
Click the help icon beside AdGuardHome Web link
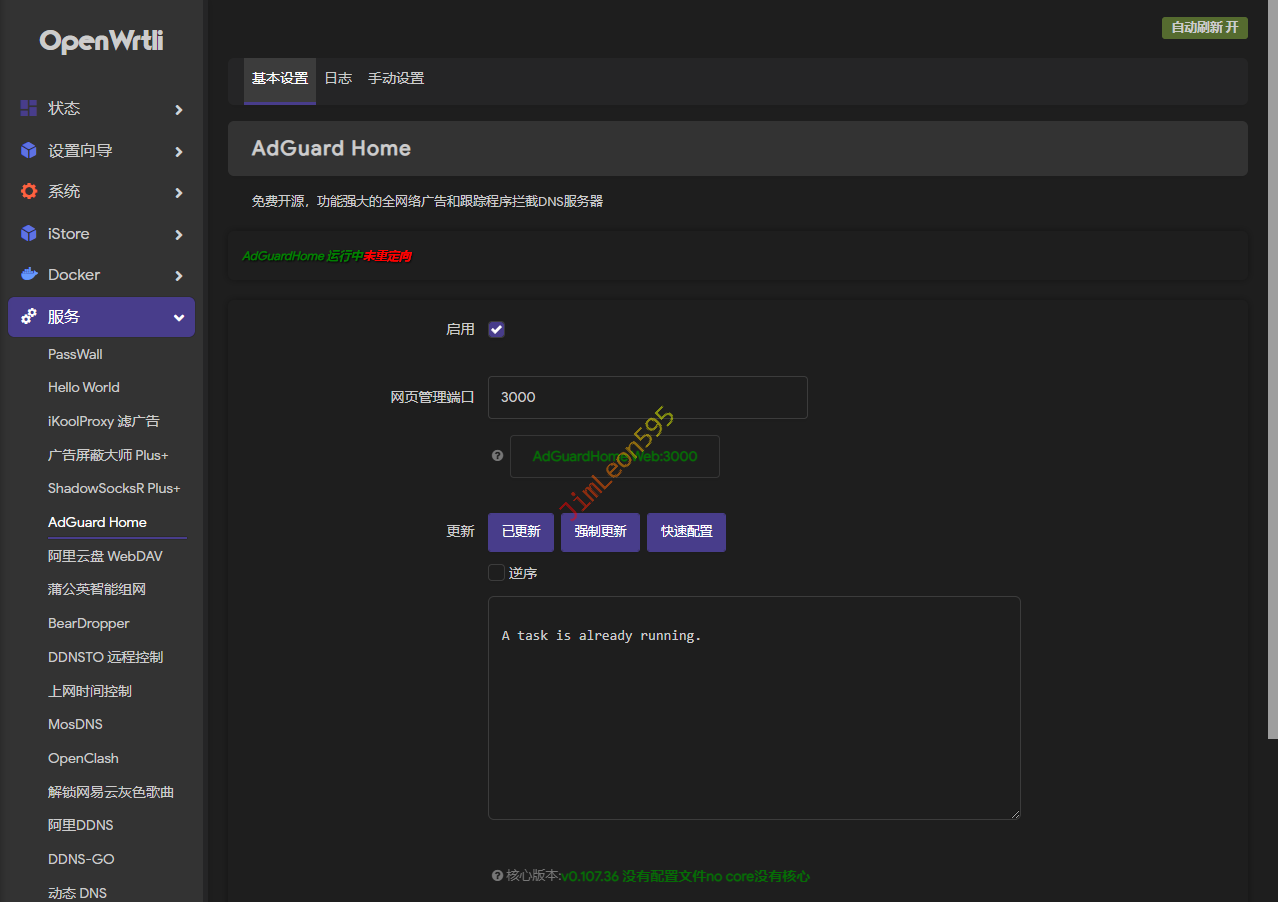click(497, 456)
